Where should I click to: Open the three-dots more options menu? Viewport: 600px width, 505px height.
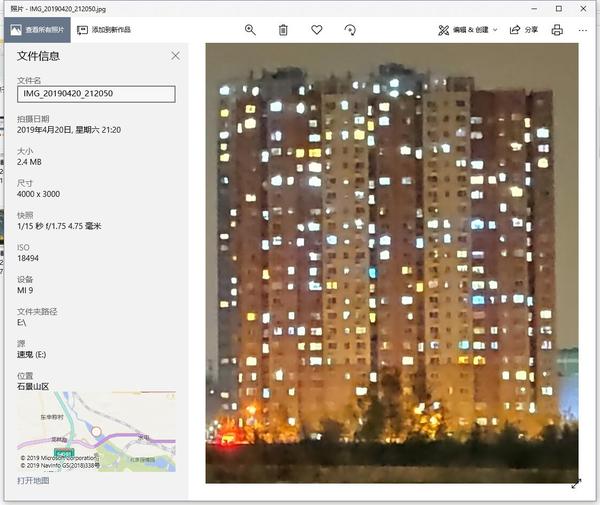pyautogui.click(x=583, y=30)
